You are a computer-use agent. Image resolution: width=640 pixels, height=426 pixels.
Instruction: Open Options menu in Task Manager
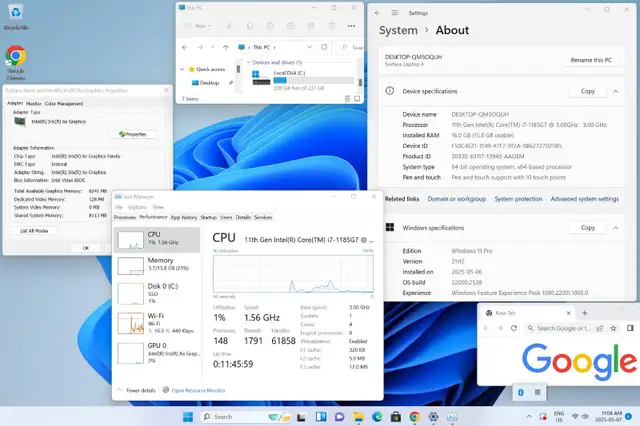(x=138, y=207)
